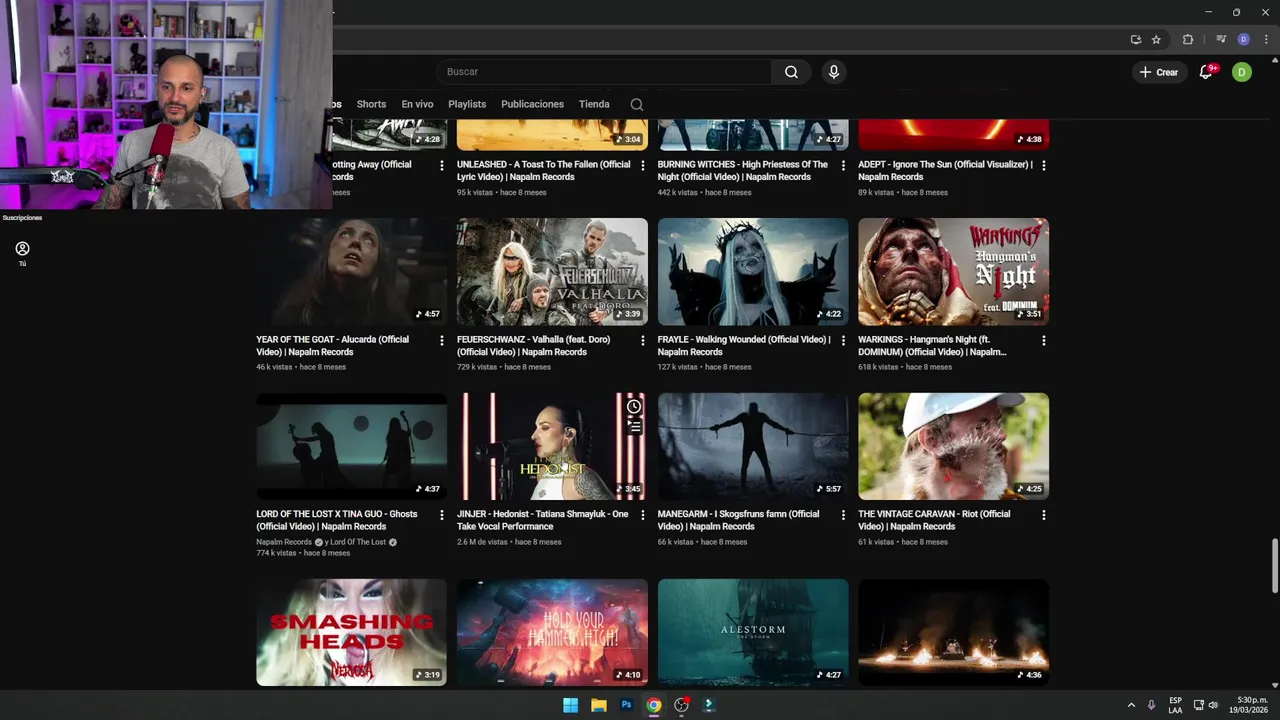Open FEUERSCHWANZ Valhalla video title
Viewport: 1280px width, 720px height.
pos(534,346)
